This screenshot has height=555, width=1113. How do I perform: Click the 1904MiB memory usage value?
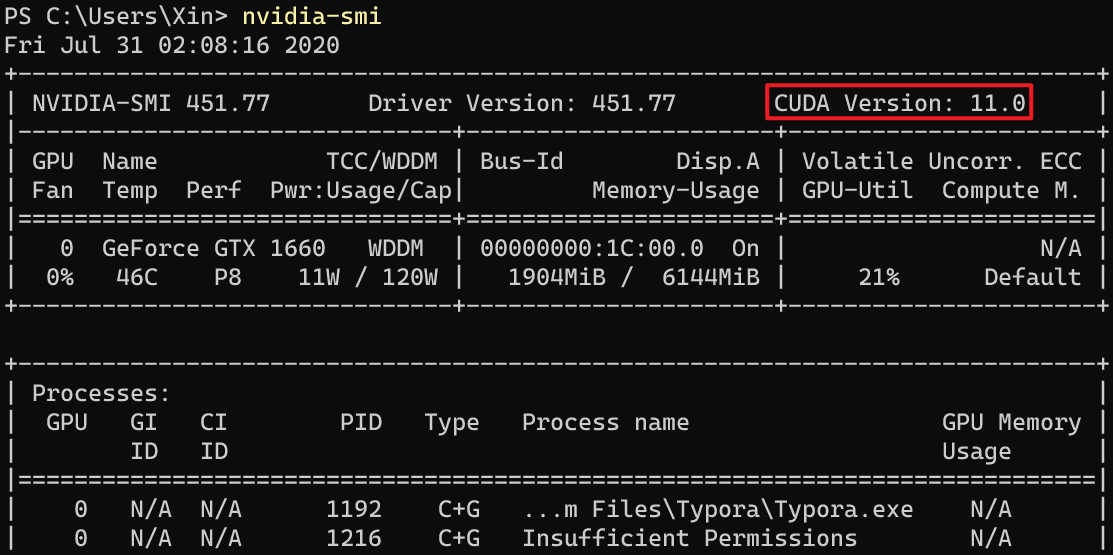point(556,277)
